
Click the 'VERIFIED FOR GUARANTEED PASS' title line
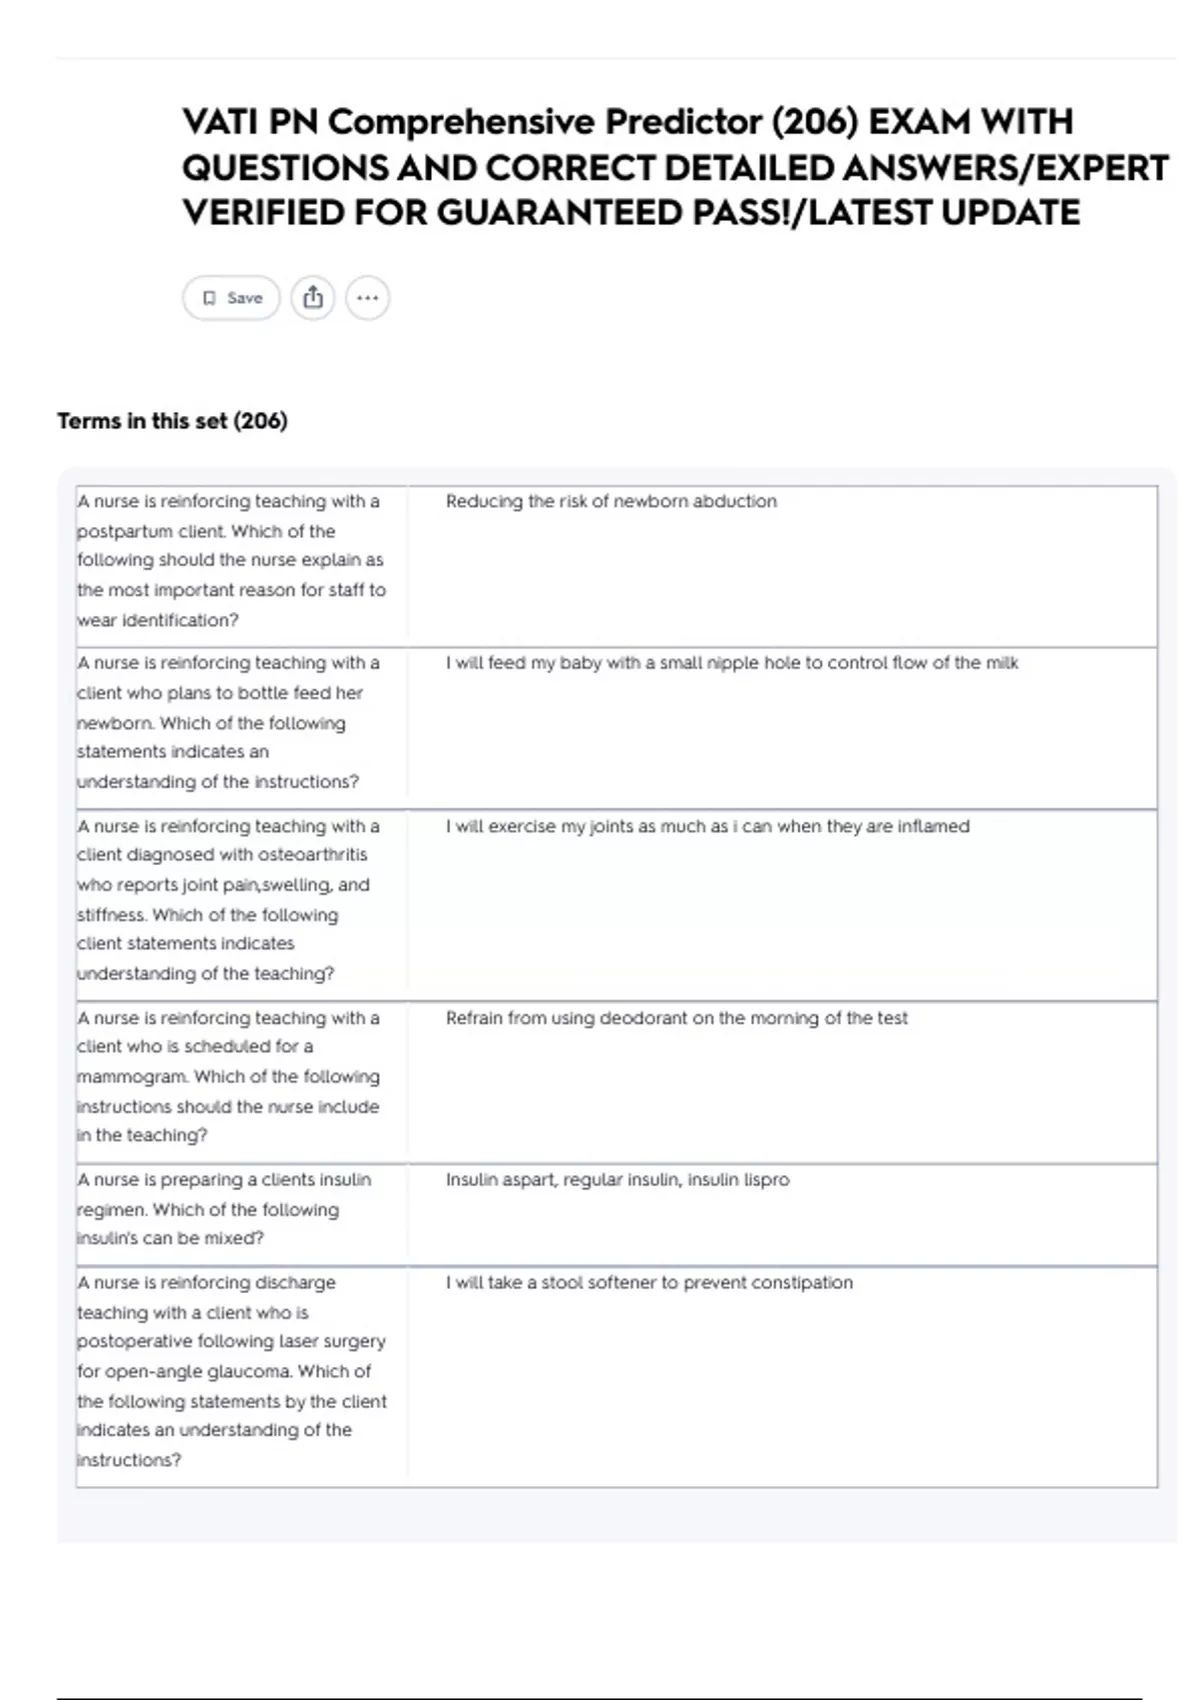pos(631,212)
